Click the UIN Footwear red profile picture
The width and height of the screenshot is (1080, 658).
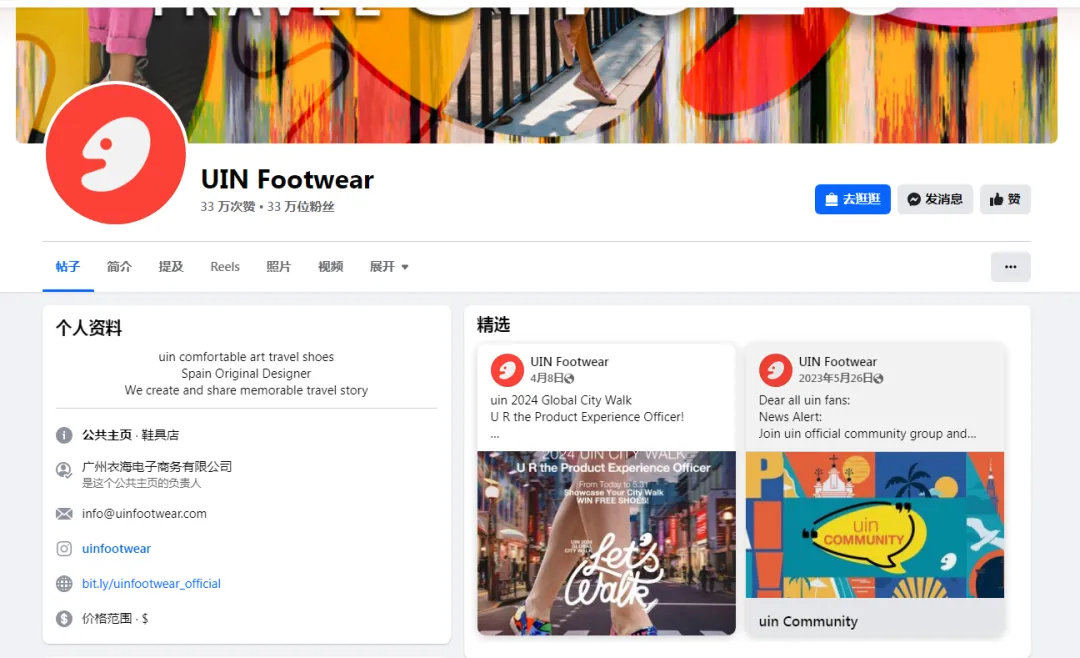pyautogui.click(x=116, y=153)
